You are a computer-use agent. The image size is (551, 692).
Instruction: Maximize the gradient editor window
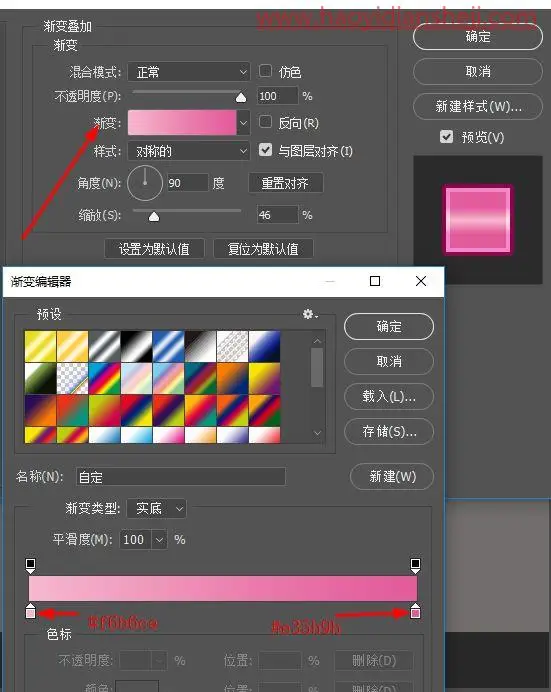(375, 281)
